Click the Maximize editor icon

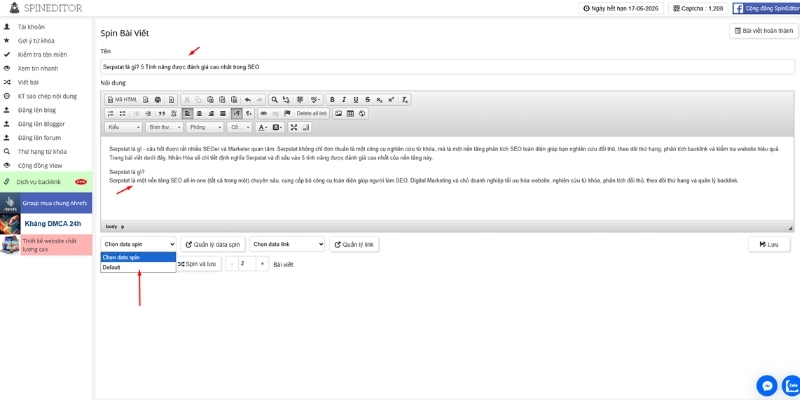294,127
